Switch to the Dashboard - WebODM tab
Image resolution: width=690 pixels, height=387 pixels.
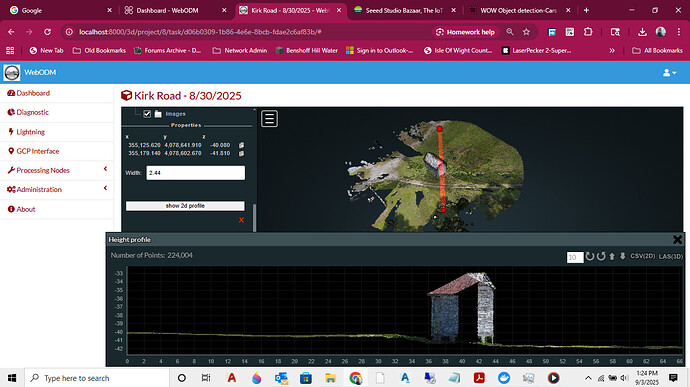pos(175,10)
